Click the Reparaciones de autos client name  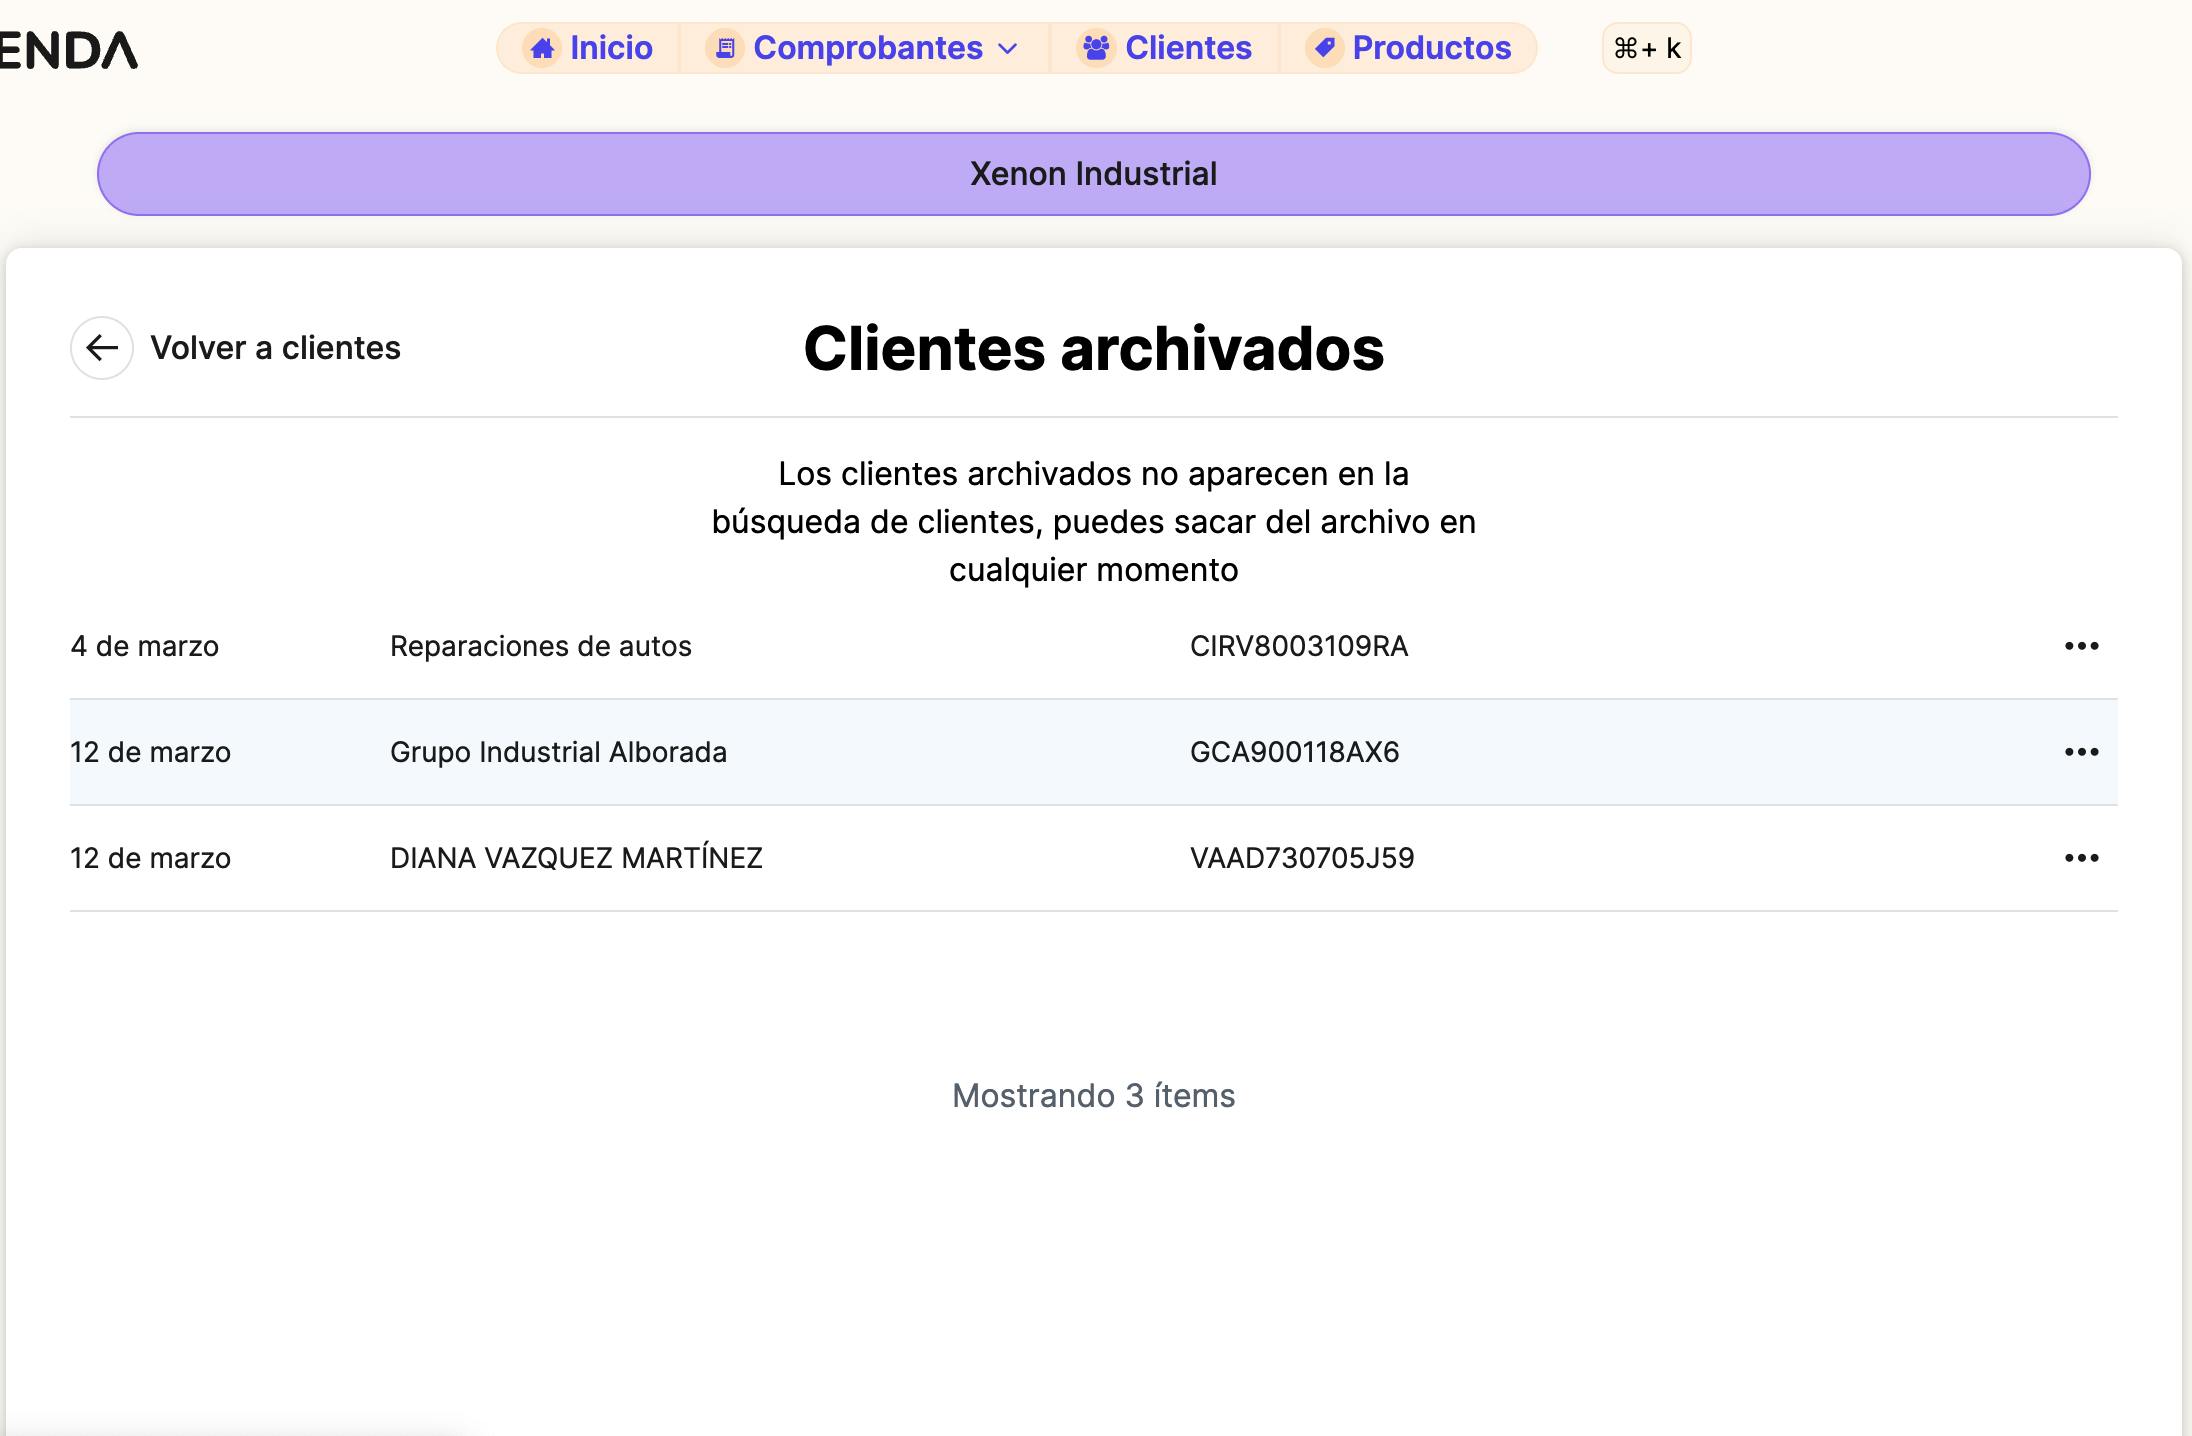[x=540, y=647]
